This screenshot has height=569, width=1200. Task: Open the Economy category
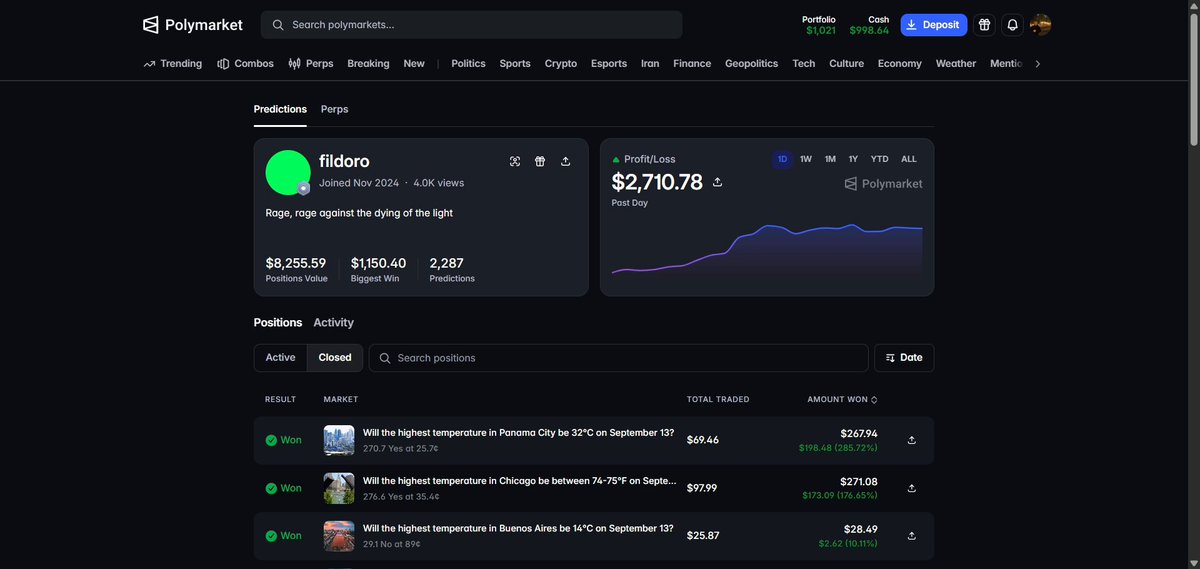[900, 63]
